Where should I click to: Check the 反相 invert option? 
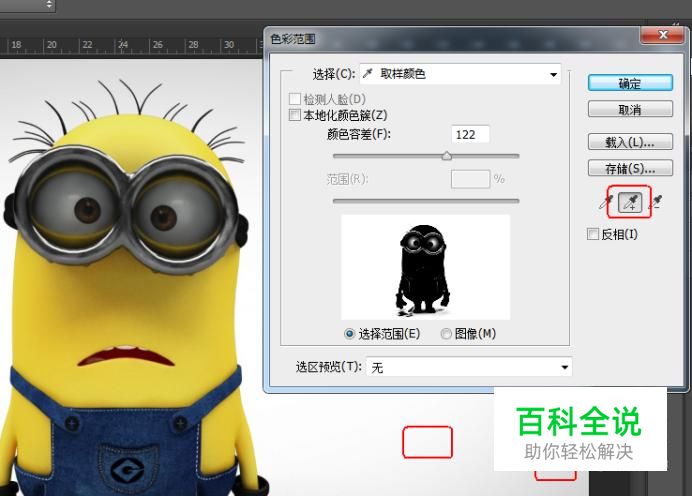coord(593,234)
